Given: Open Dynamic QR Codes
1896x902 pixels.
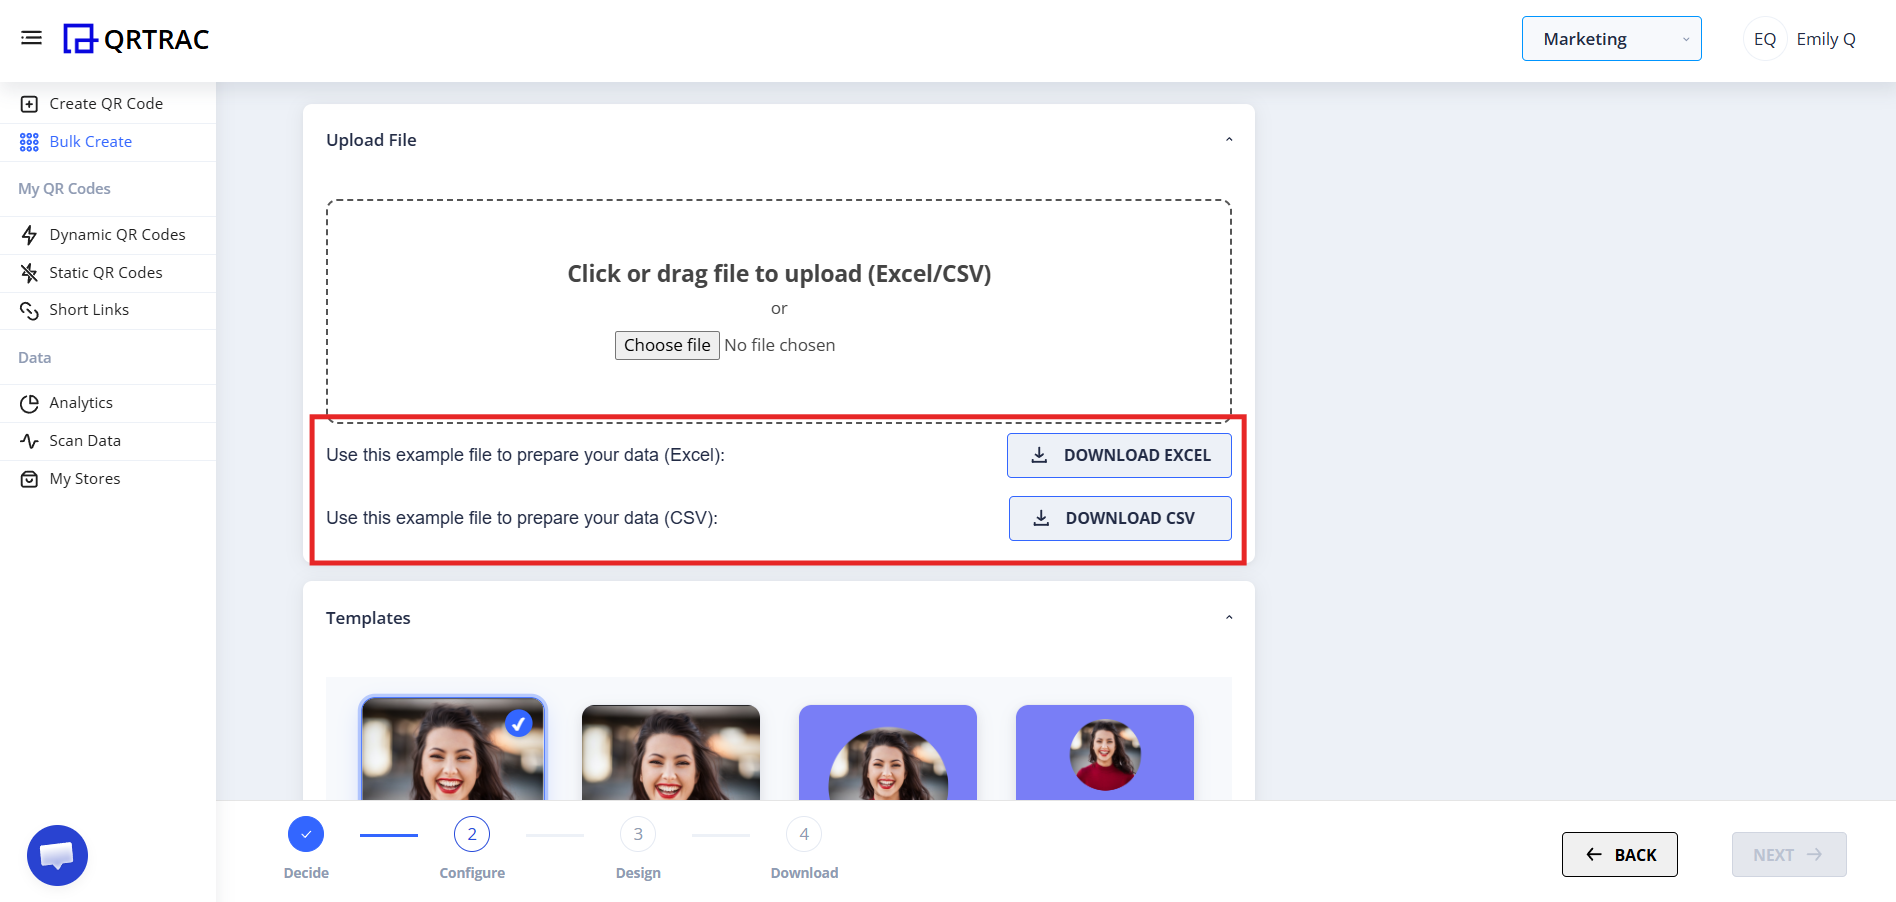Looking at the screenshot, I should pyautogui.click(x=117, y=234).
